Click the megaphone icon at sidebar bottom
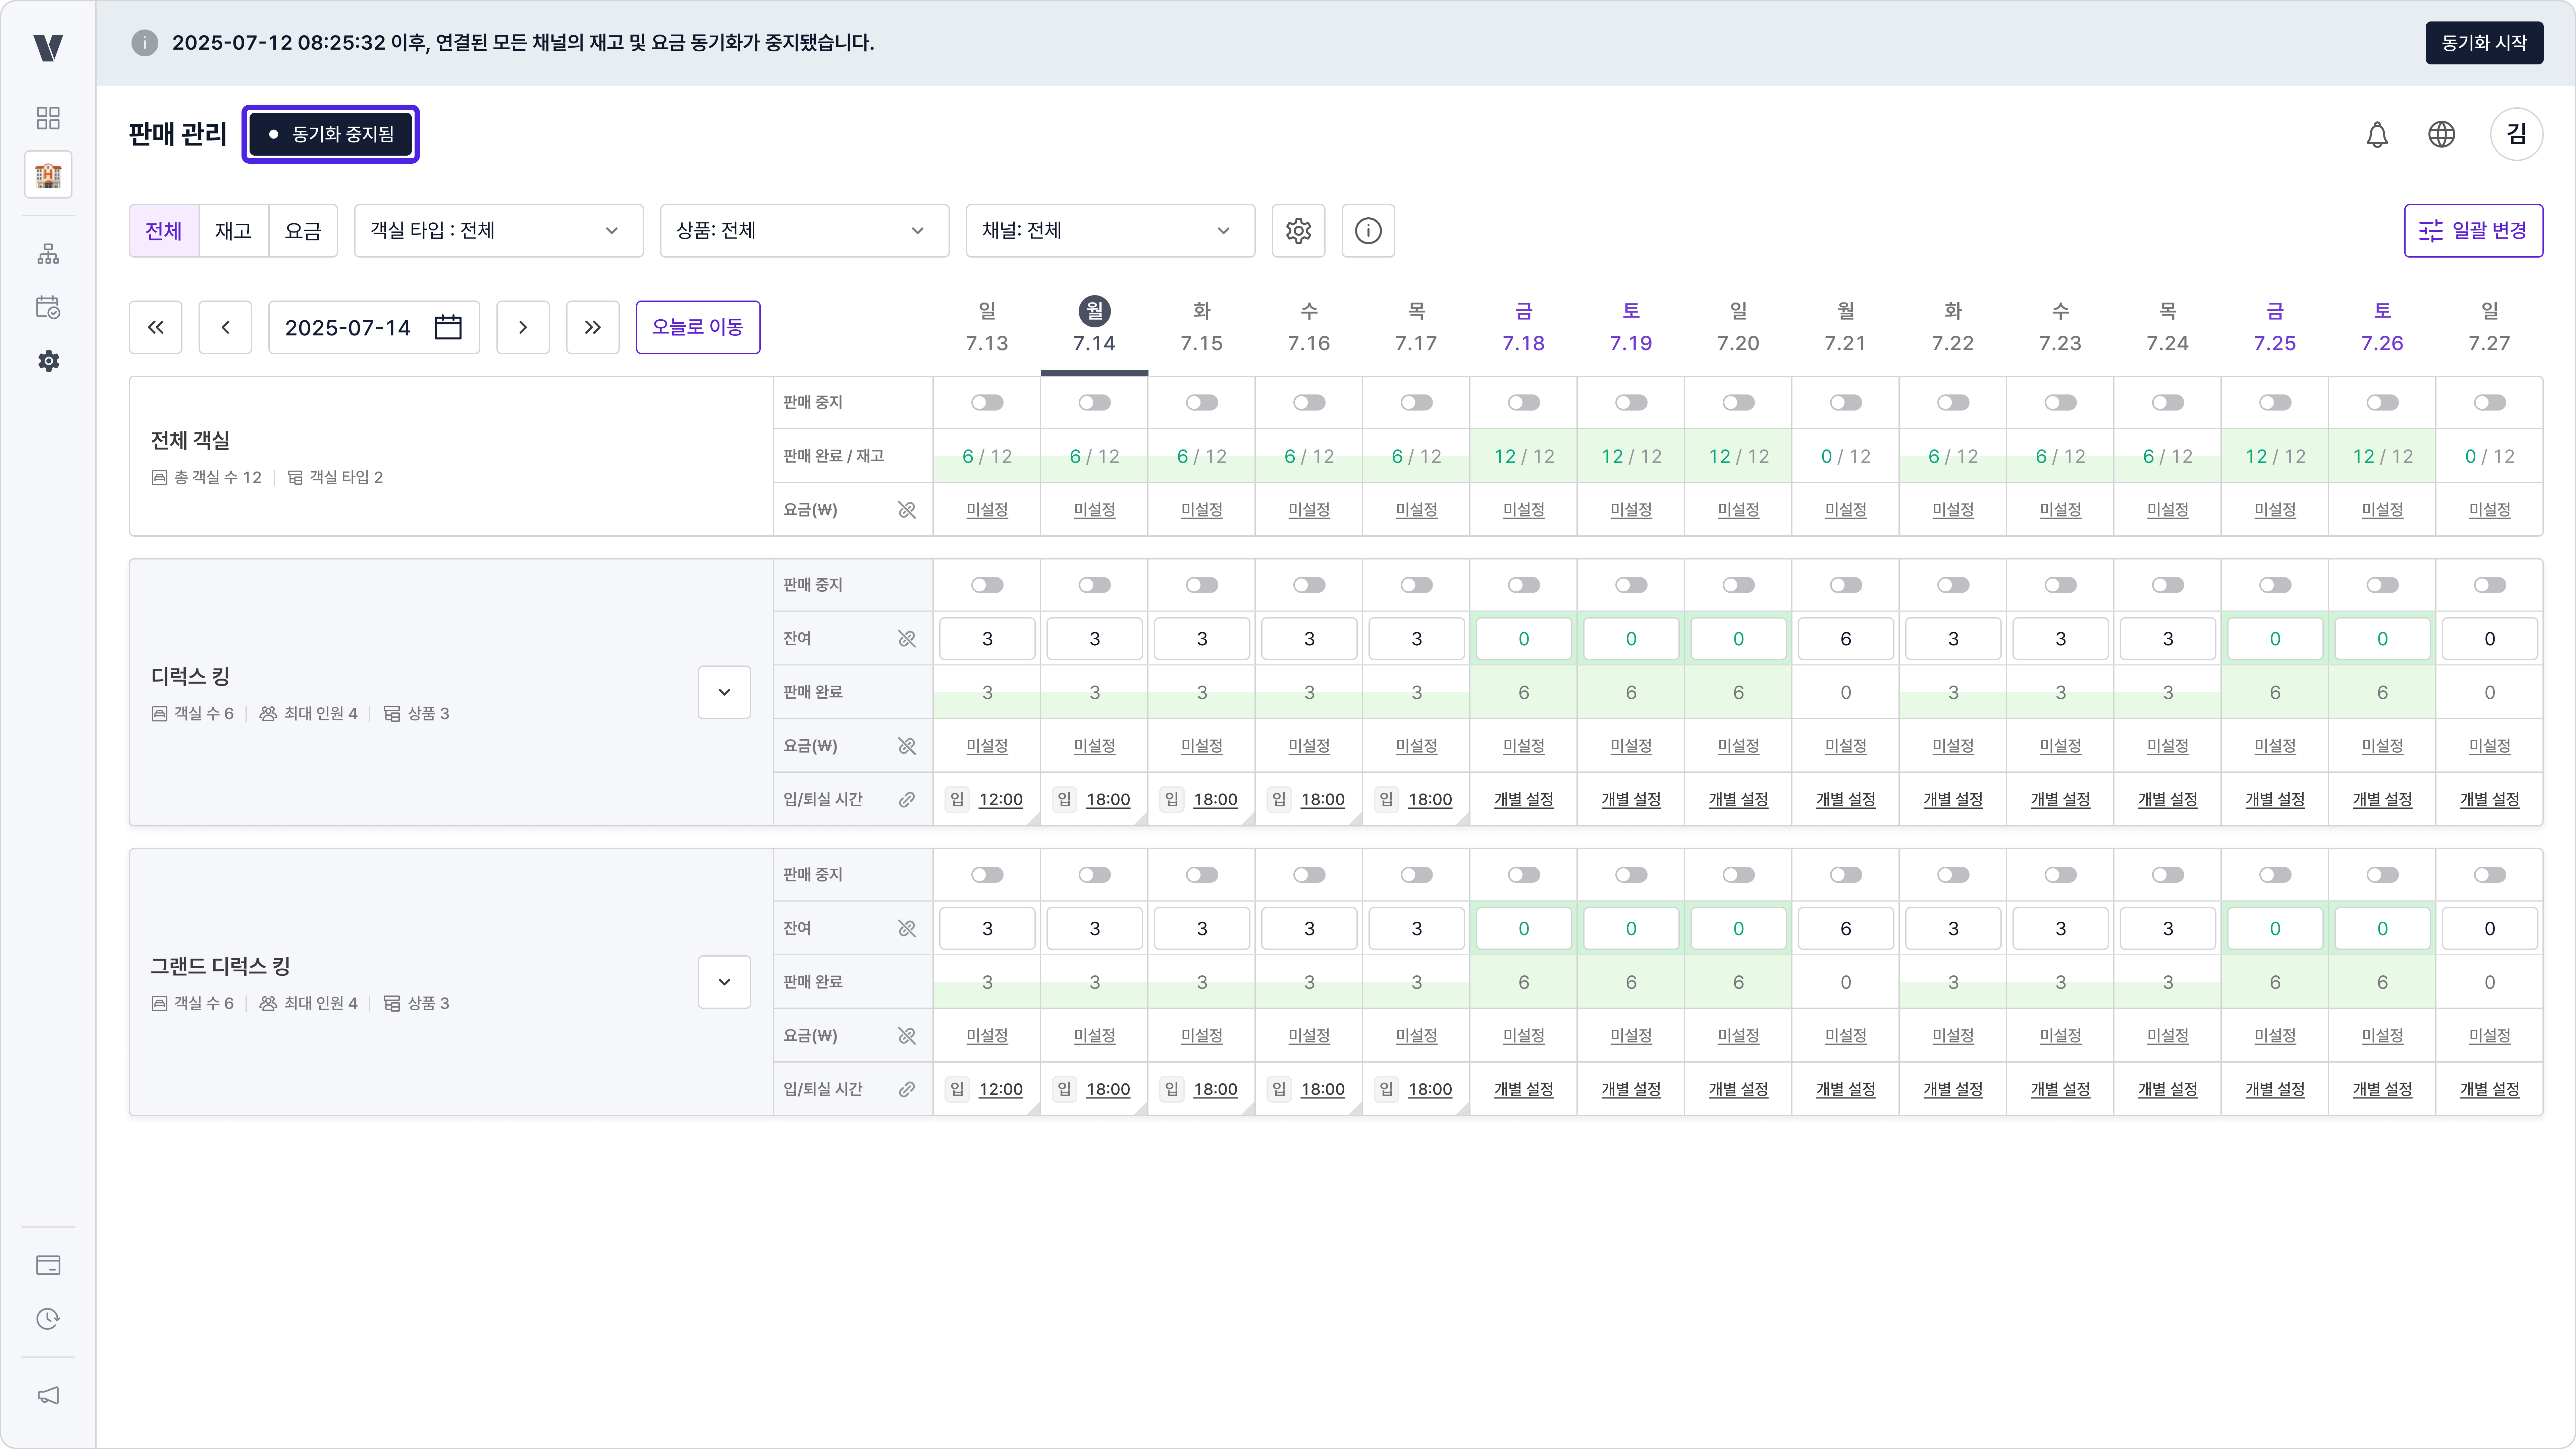 [x=48, y=1395]
